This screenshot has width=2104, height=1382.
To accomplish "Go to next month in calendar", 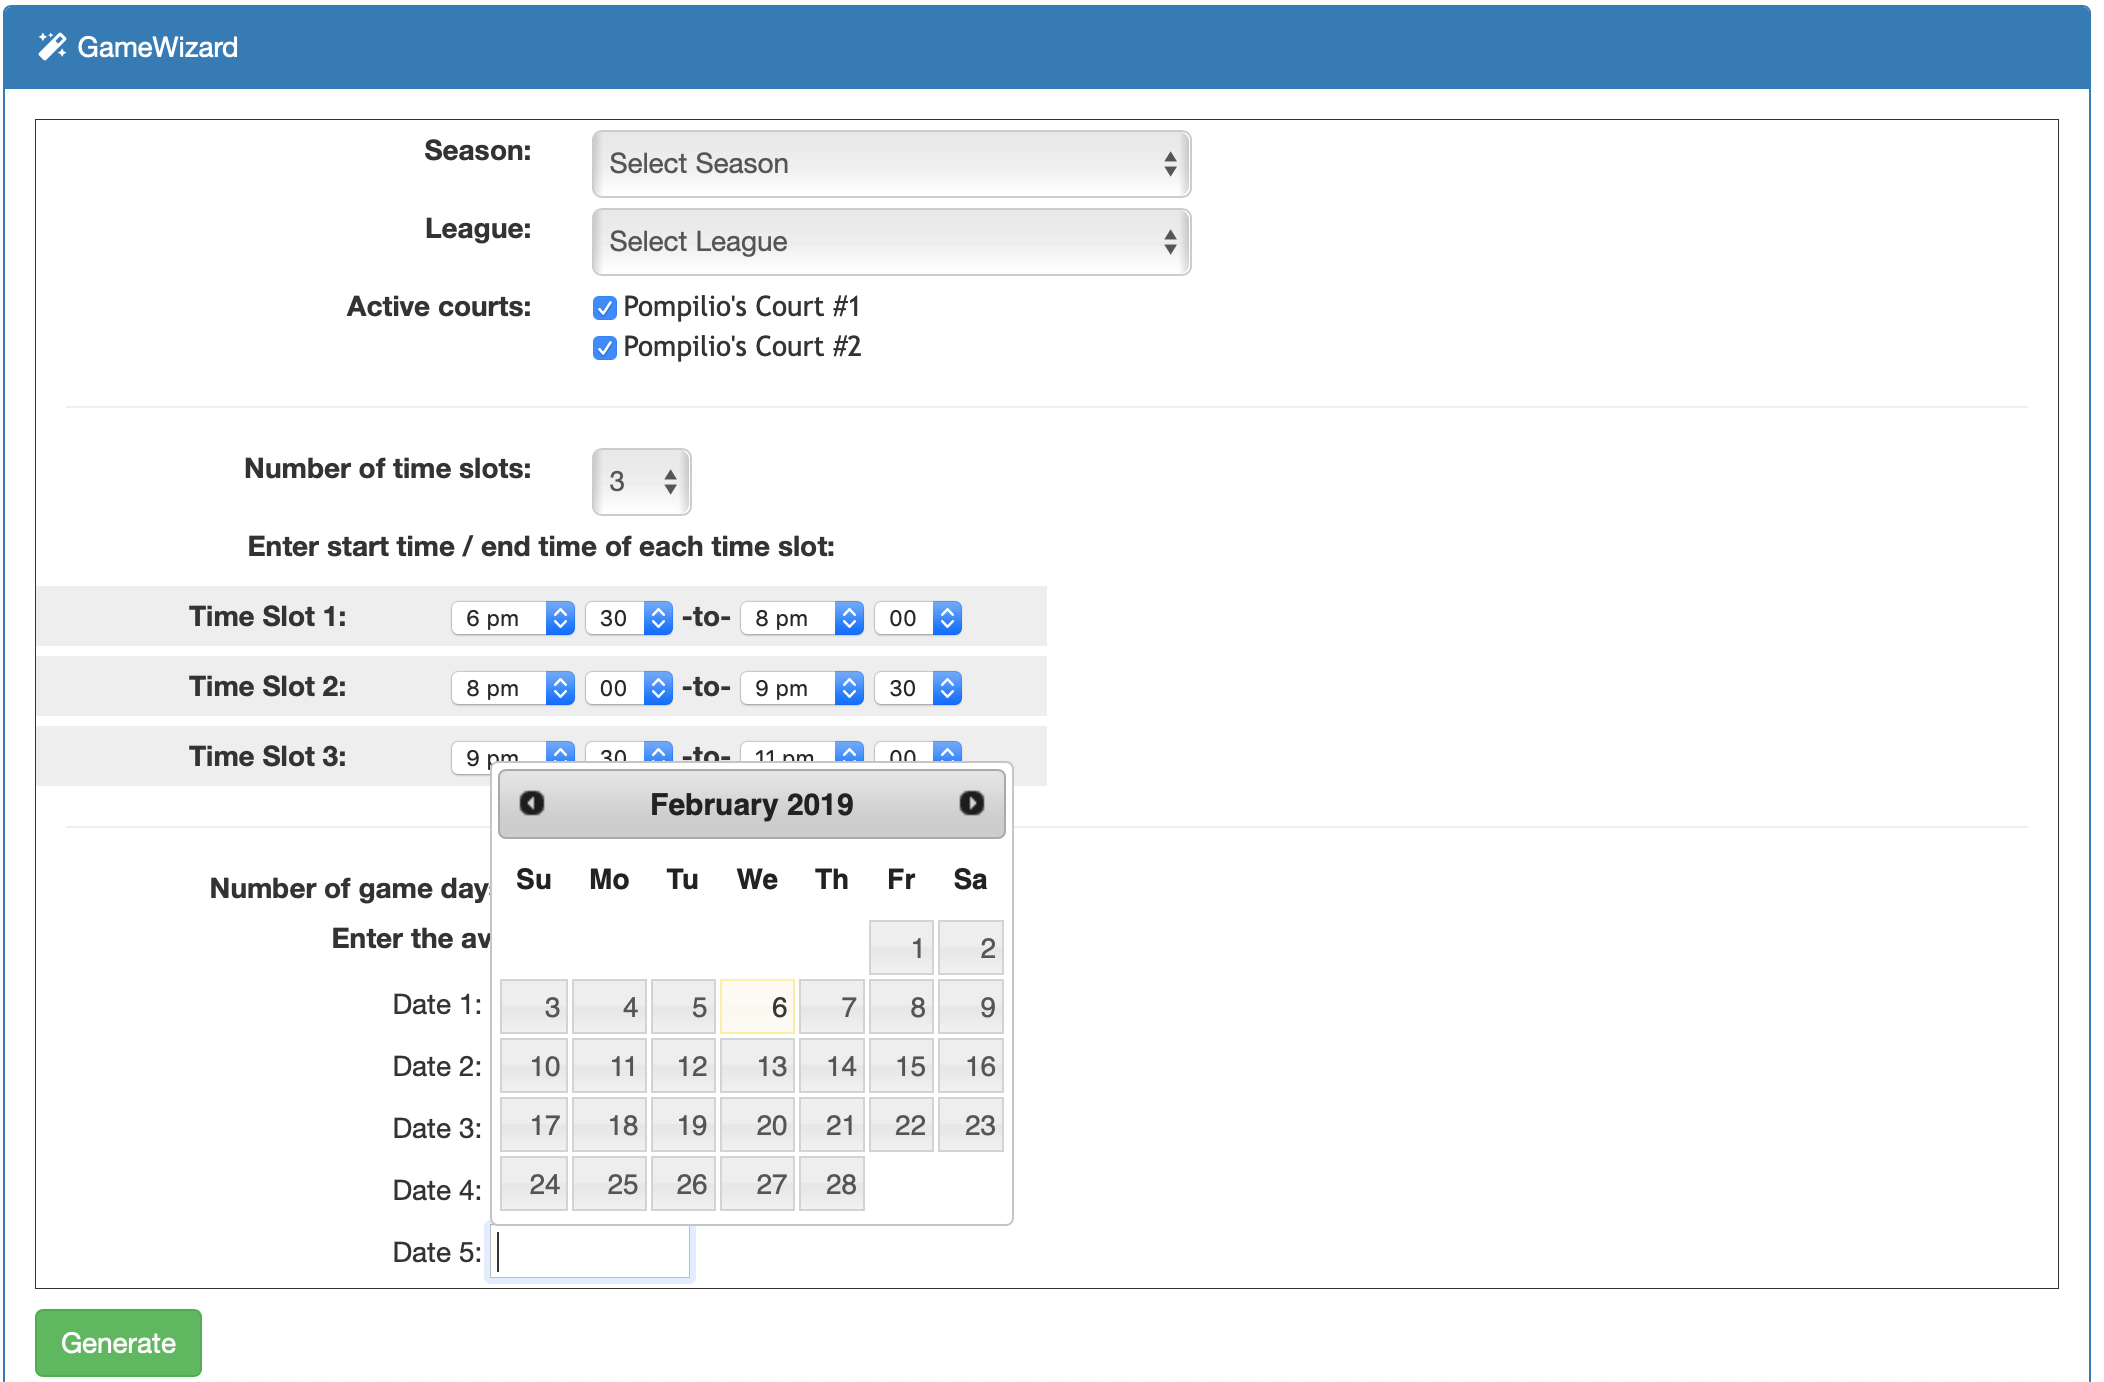I will [971, 803].
